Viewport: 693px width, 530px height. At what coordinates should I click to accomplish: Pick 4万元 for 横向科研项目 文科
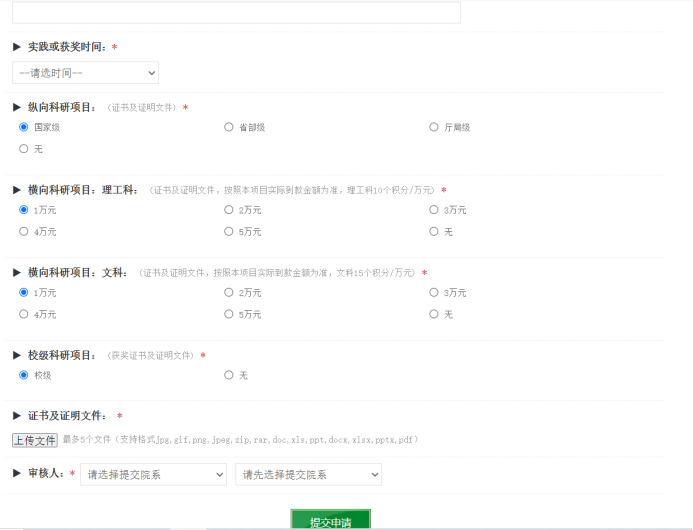click(24, 314)
